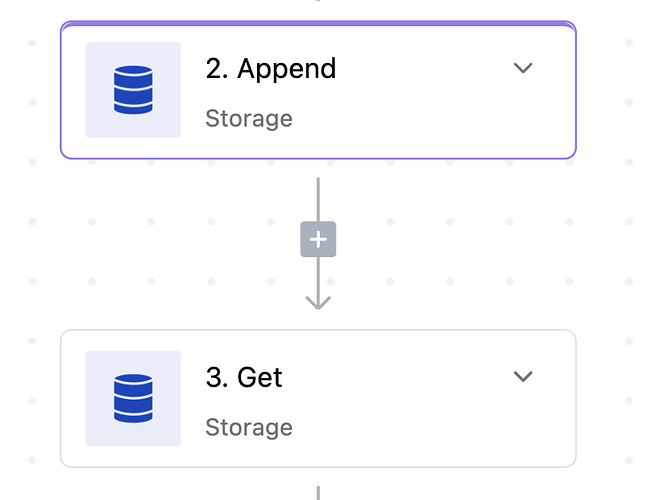The image size is (670, 500).
Task: Select the "3. Get" step title
Action: point(244,378)
